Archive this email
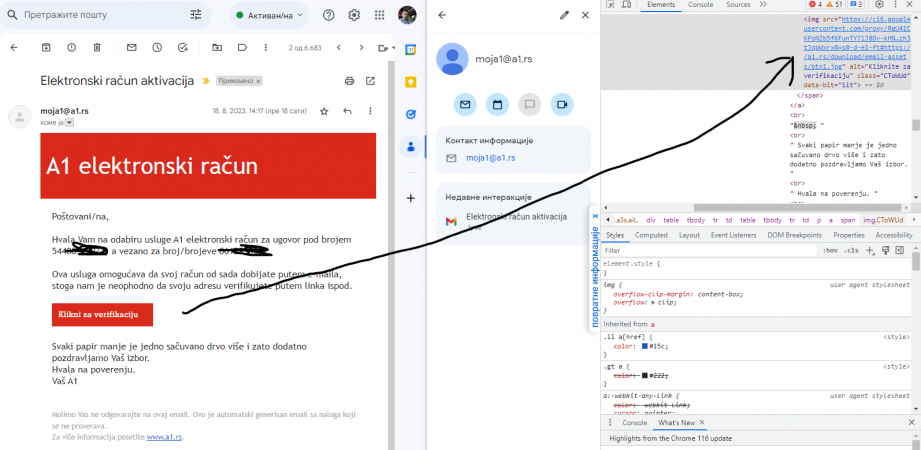 click(46, 48)
